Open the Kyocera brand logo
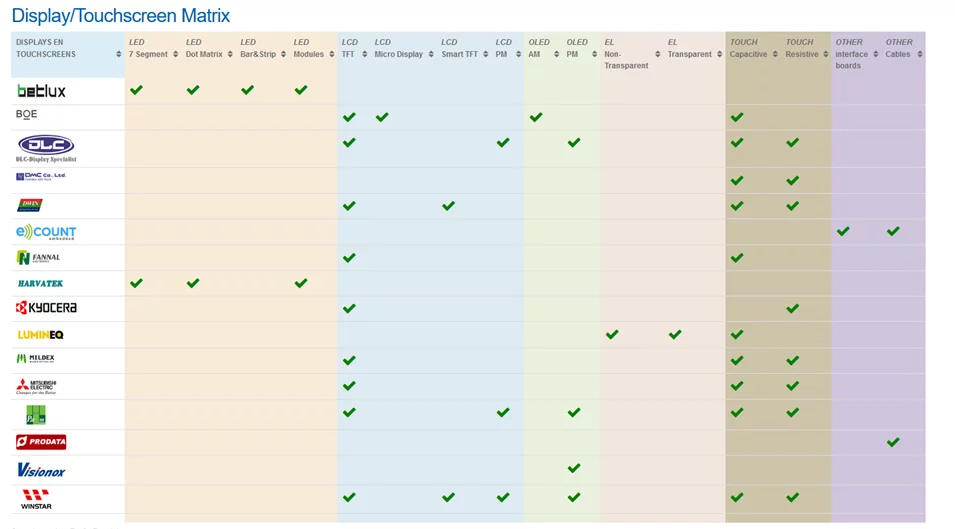This screenshot has width=955, height=529. [x=46, y=307]
